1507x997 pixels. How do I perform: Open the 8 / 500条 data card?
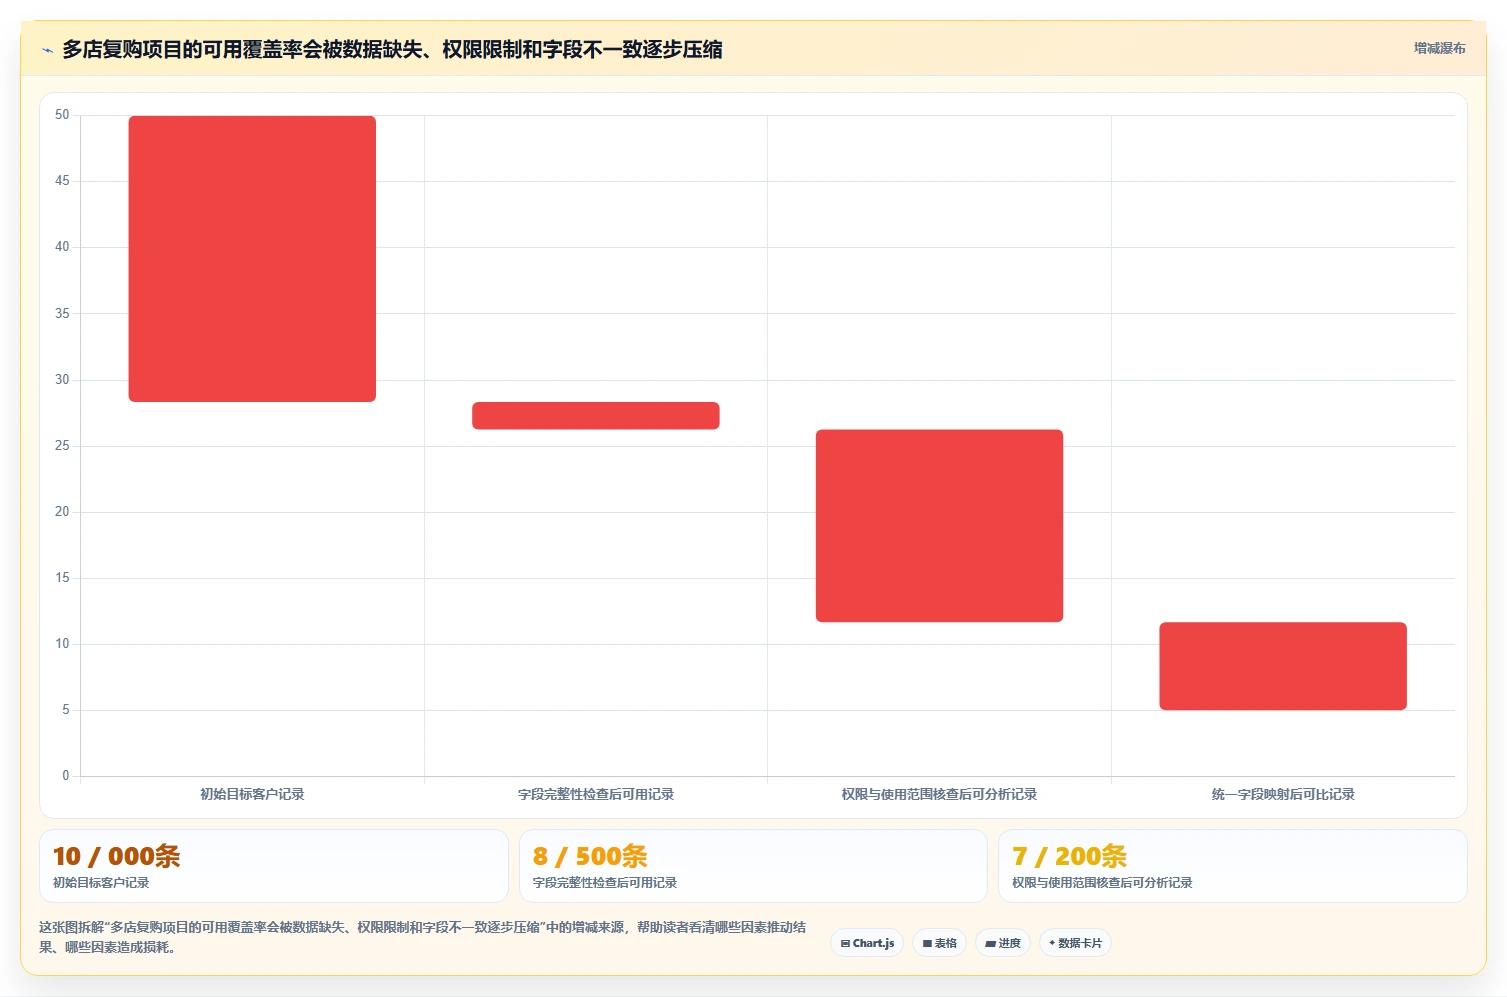(753, 866)
